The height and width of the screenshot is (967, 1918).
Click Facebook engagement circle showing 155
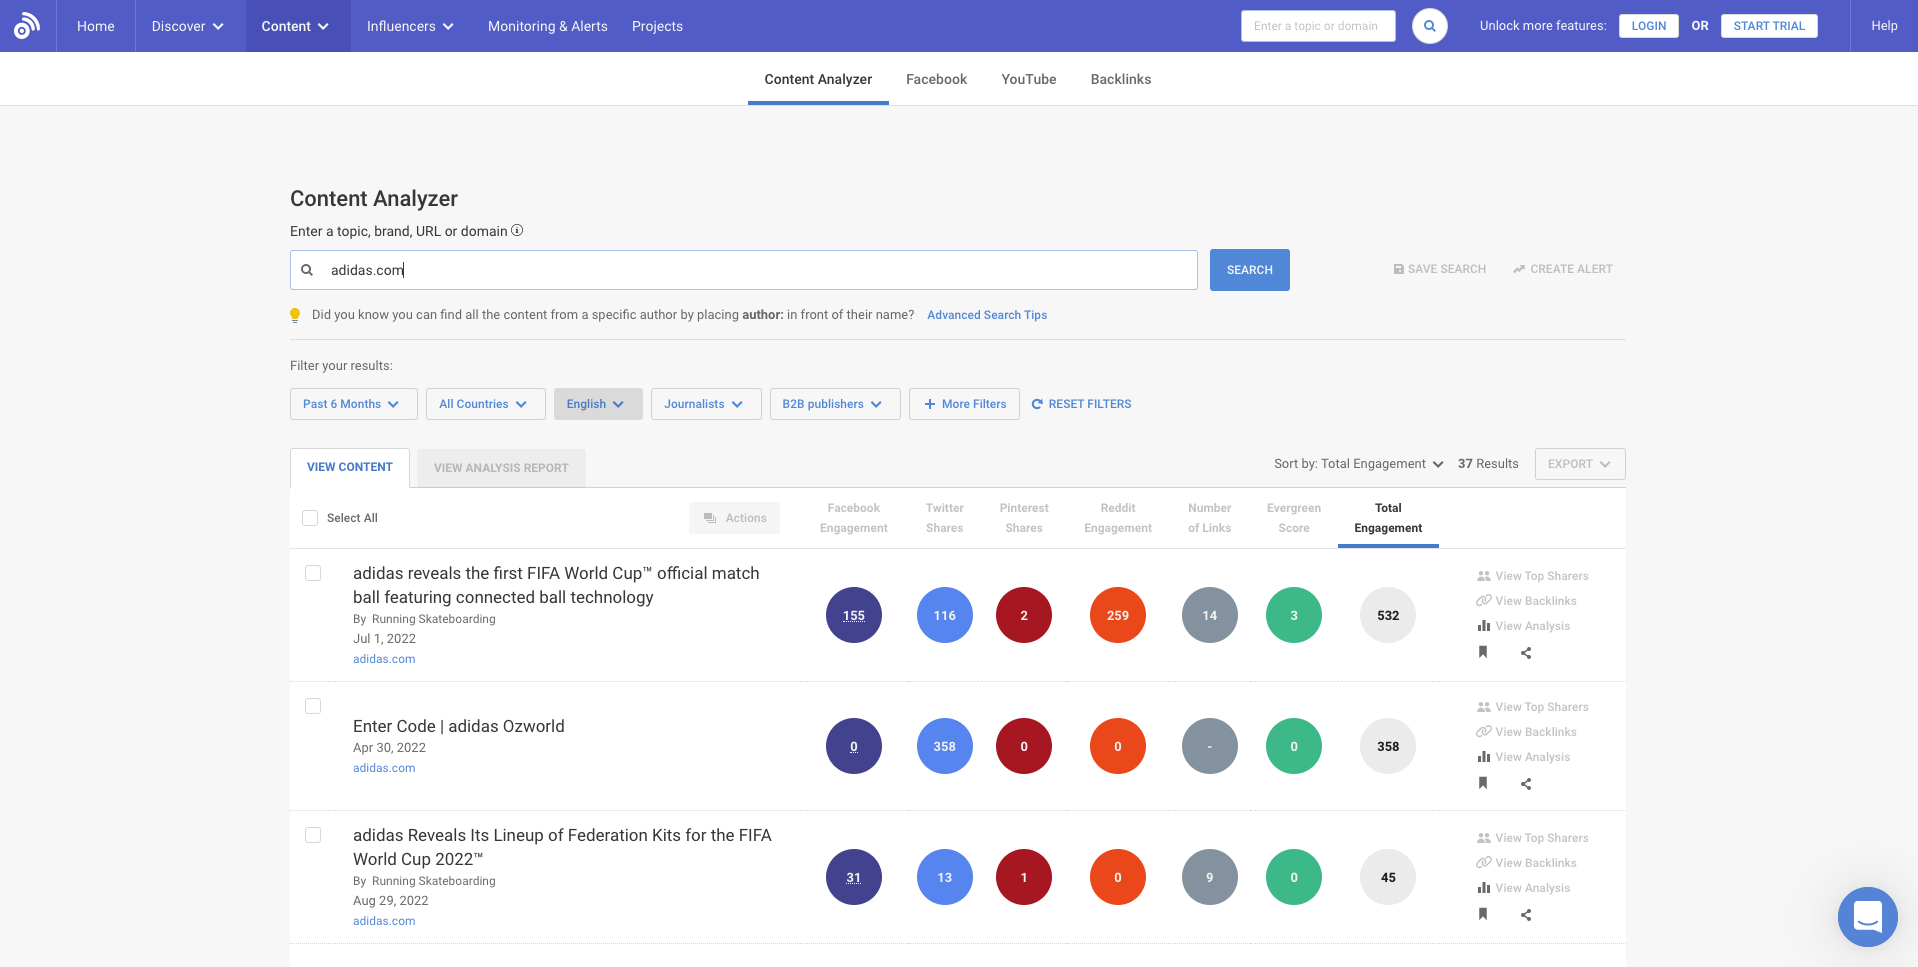pos(854,615)
